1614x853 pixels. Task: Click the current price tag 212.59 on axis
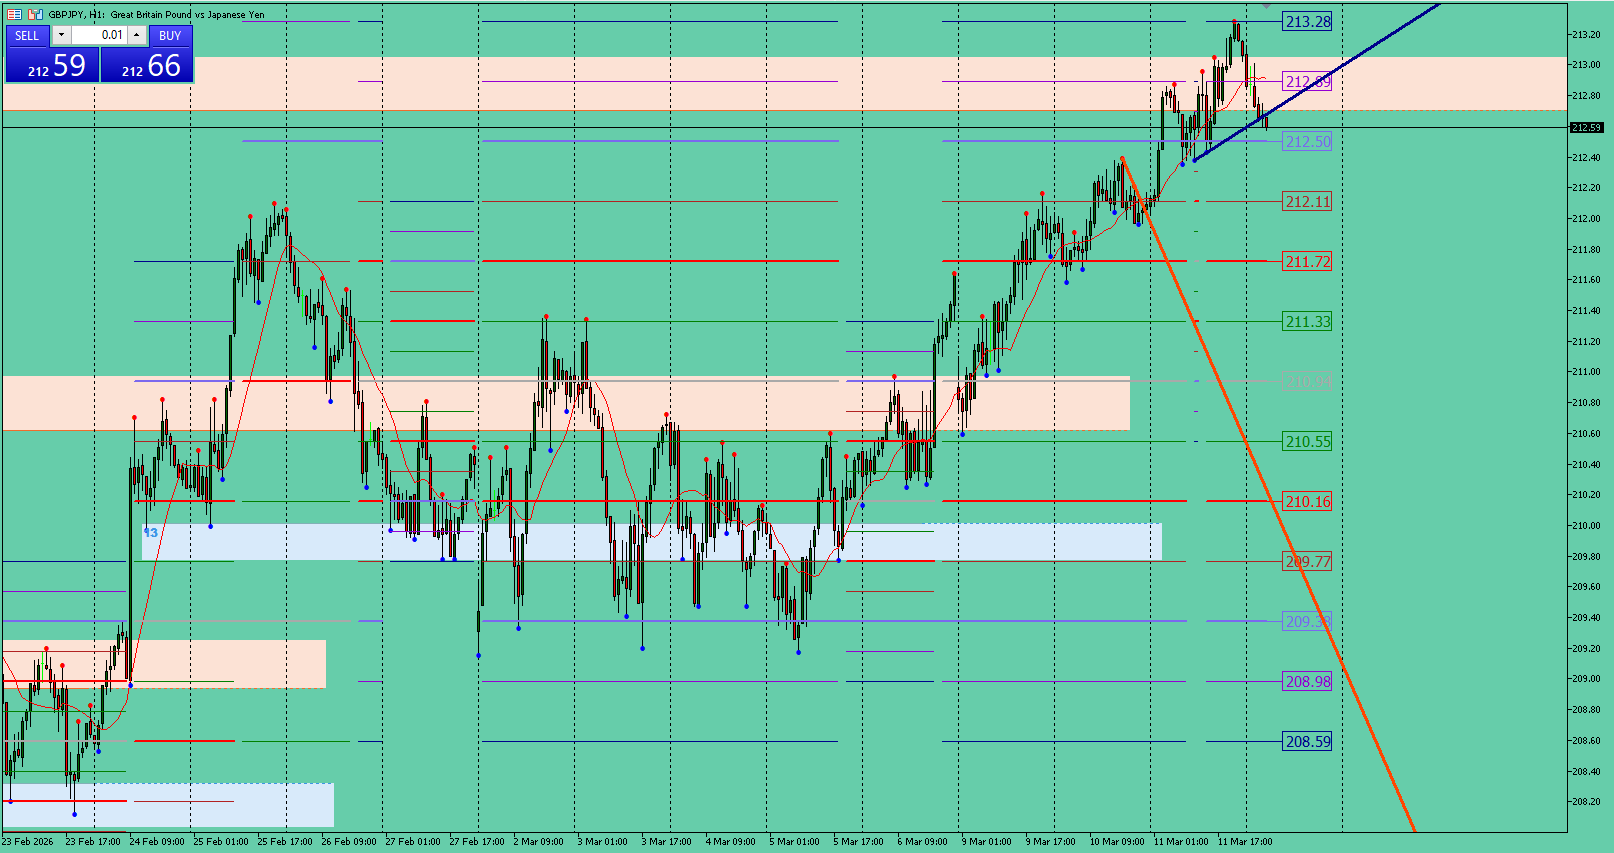(x=1587, y=128)
